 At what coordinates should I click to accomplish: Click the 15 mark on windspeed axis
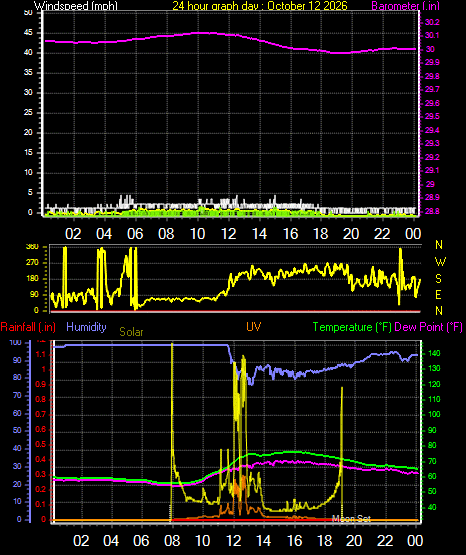pyautogui.click(x=28, y=153)
